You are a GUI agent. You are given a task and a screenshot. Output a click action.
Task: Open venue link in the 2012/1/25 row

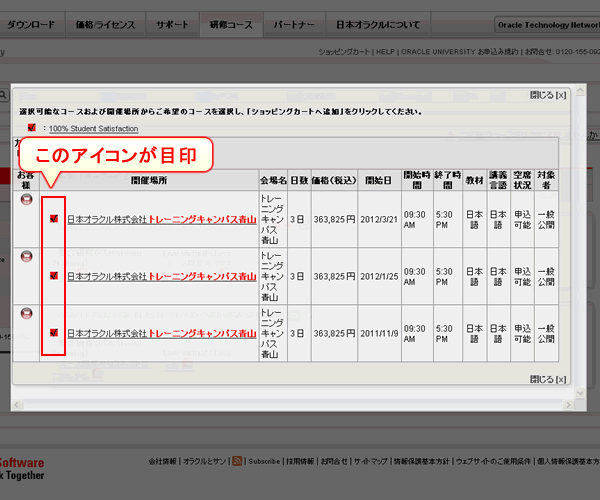pos(162,277)
